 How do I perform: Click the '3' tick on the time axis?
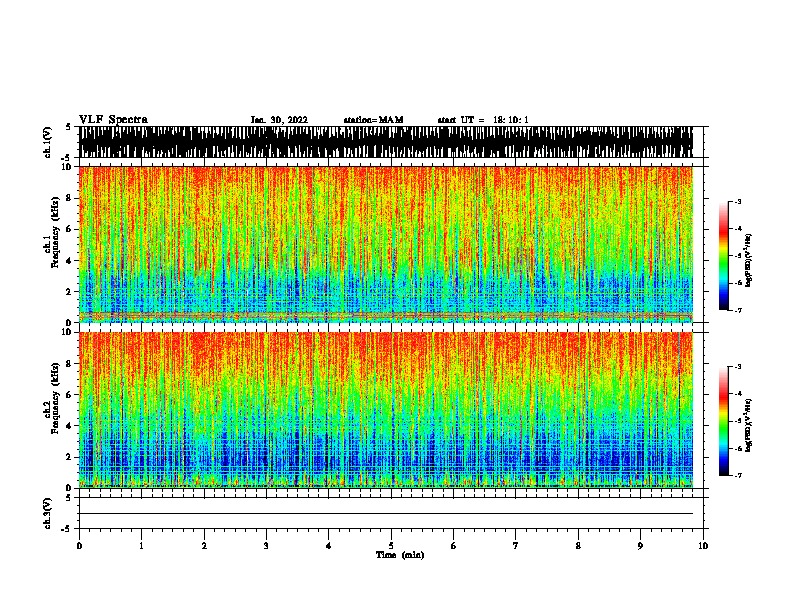(x=266, y=546)
